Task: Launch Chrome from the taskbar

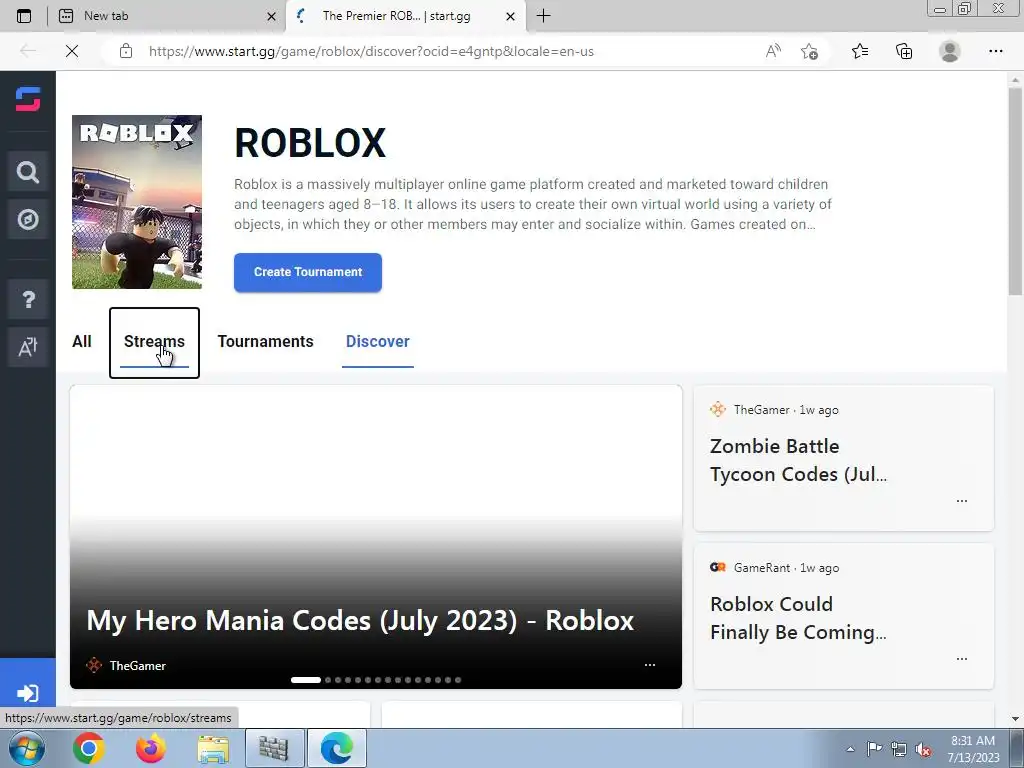Action: click(x=89, y=748)
